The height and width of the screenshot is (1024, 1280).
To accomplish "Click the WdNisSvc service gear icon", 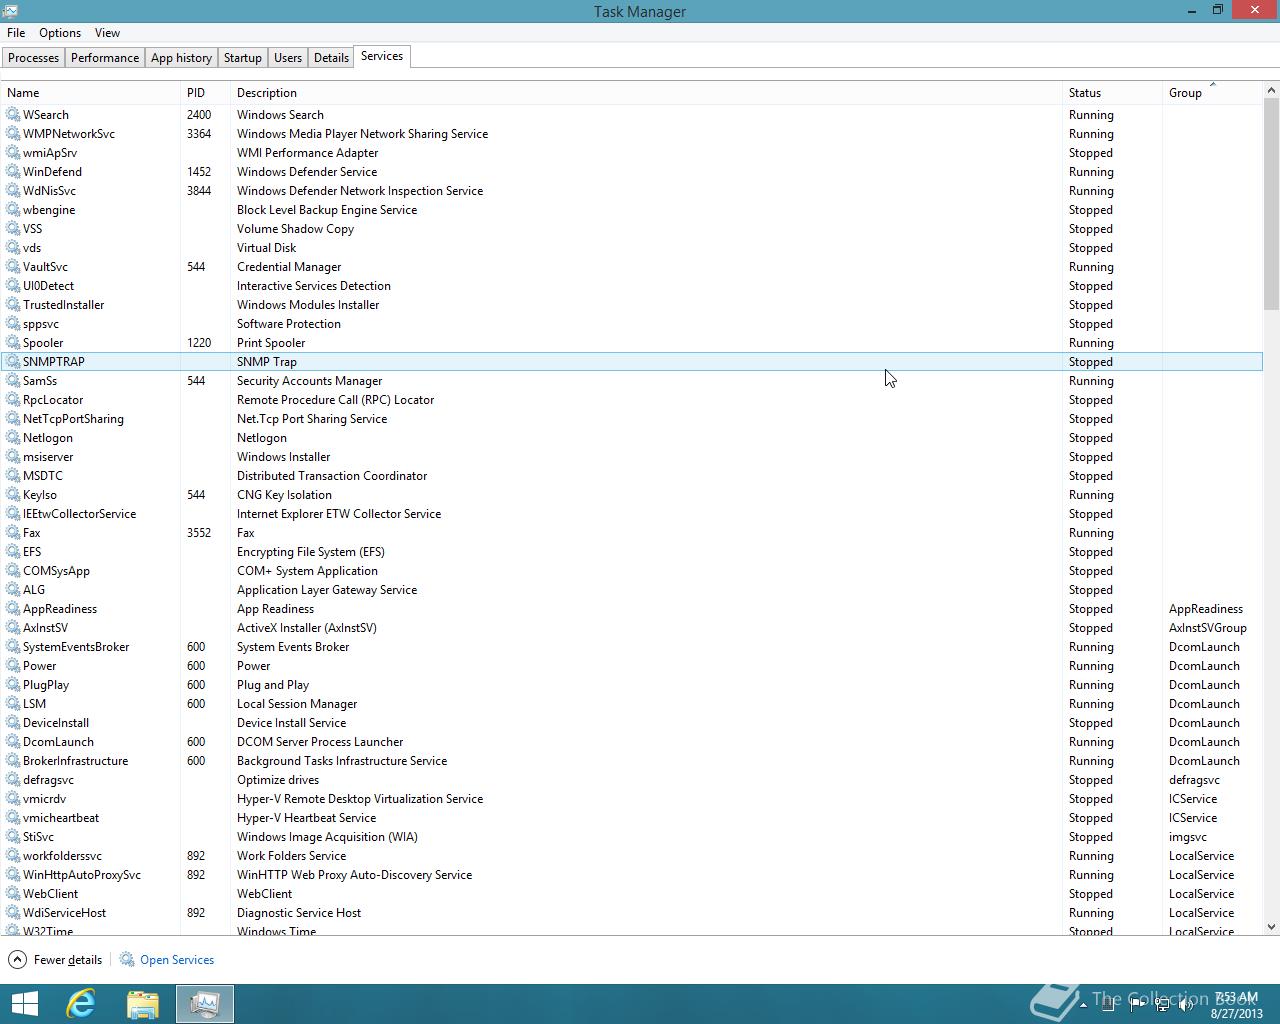I will pos(13,191).
